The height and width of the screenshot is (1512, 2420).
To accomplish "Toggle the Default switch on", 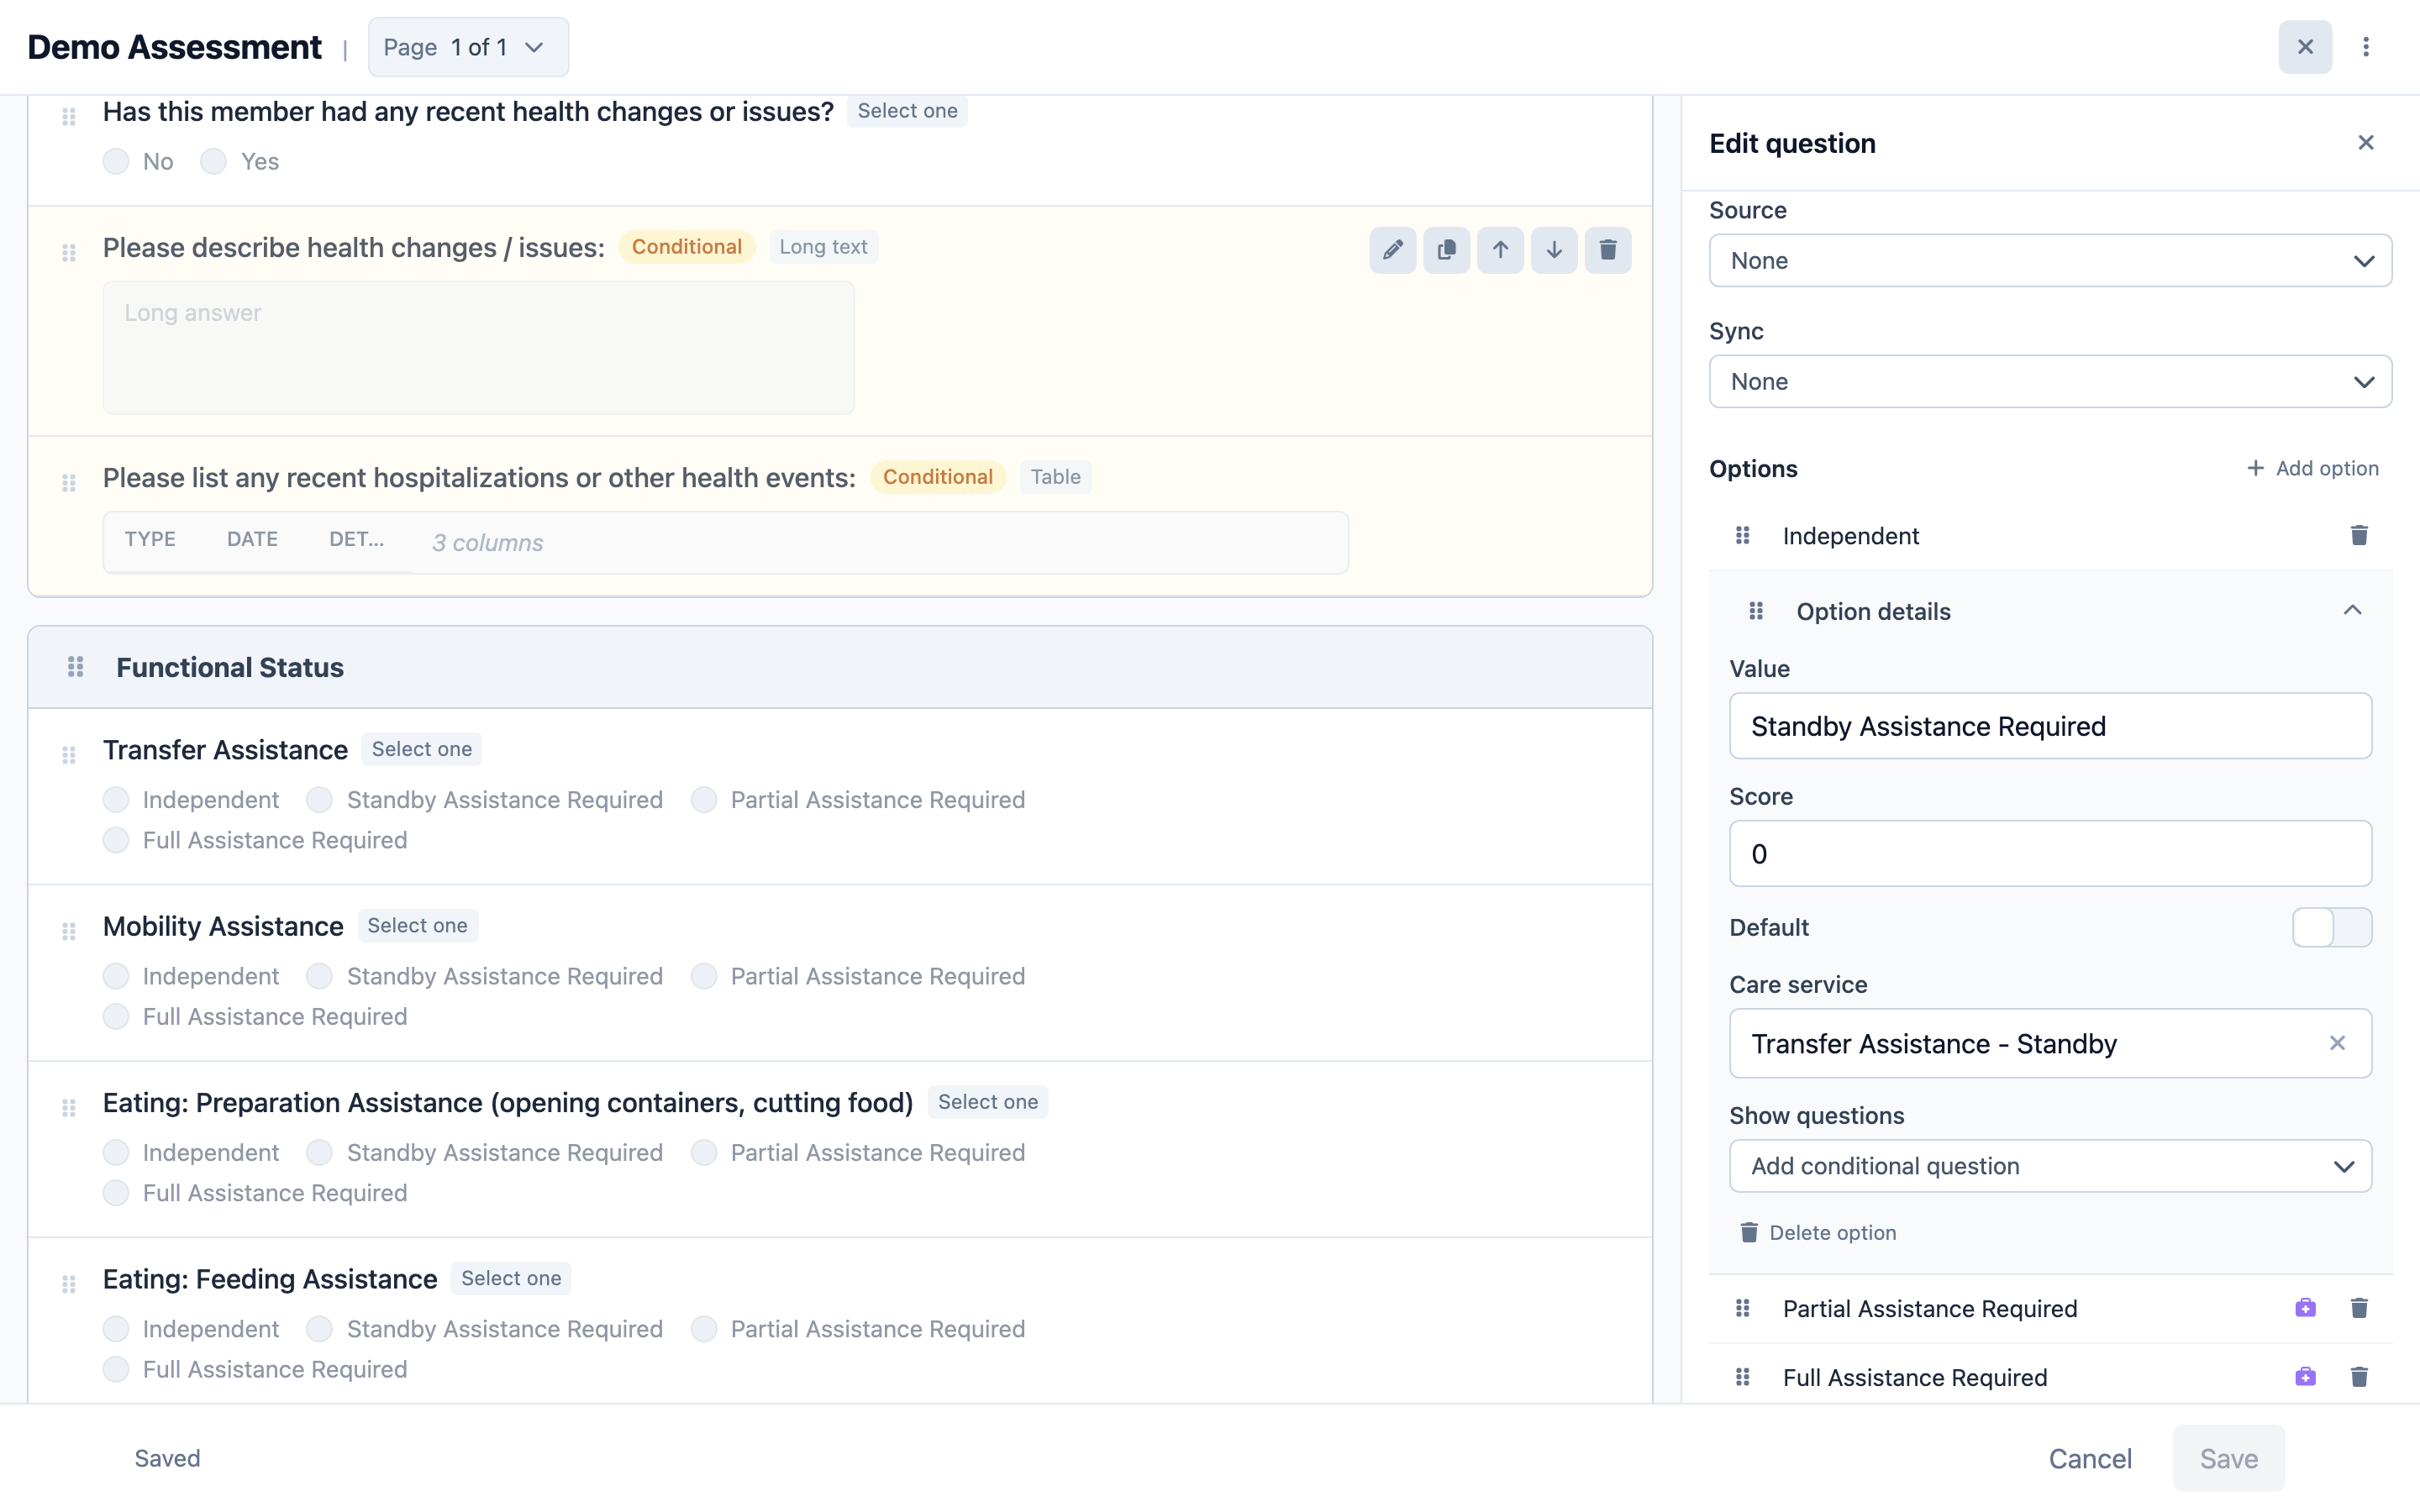I will tap(2331, 927).
